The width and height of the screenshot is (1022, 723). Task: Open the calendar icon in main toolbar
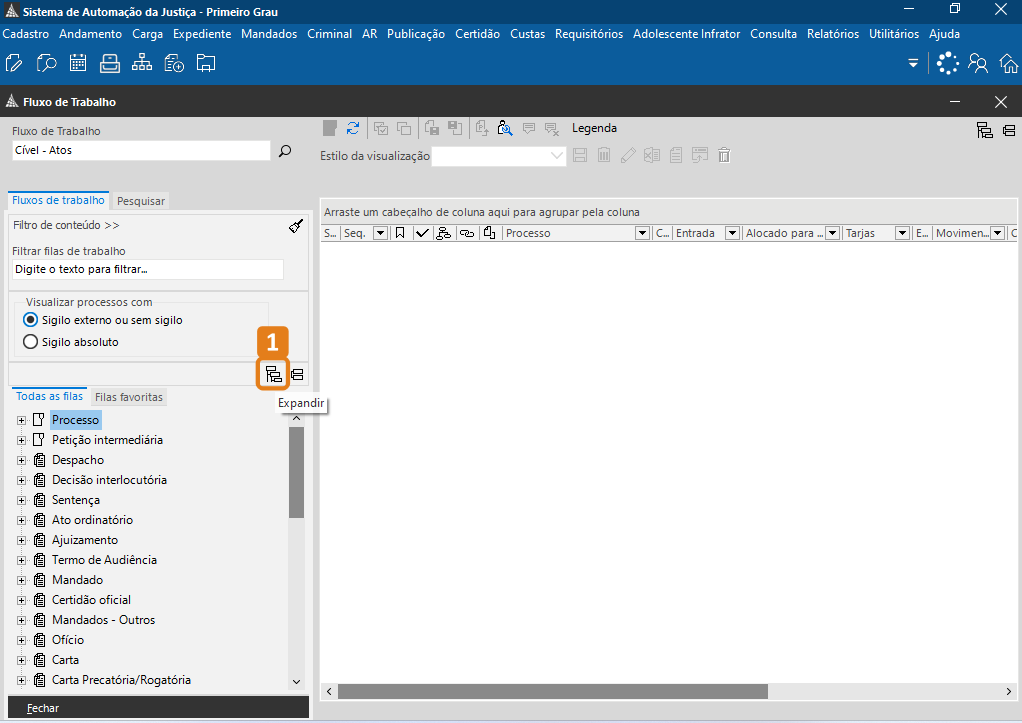coord(78,64)
